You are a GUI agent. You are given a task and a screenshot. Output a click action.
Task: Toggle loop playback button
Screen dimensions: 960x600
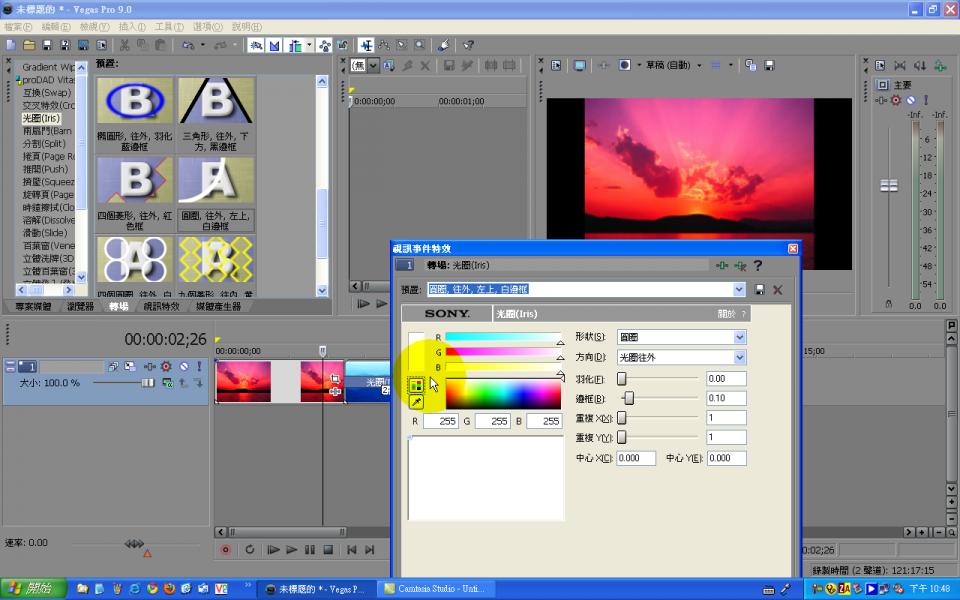click(x=249, y=549)
